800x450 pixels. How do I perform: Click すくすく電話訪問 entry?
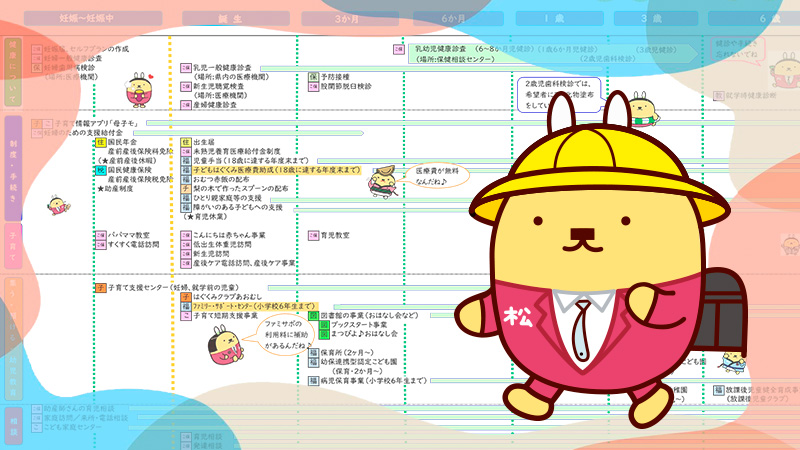pyautogui.click(x=133, y=244)
